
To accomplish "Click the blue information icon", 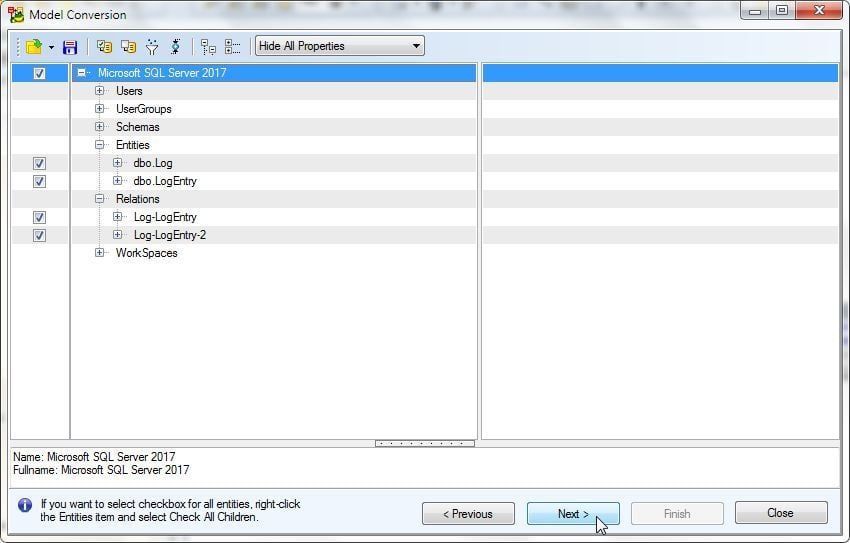I will (x=25, y=505).
